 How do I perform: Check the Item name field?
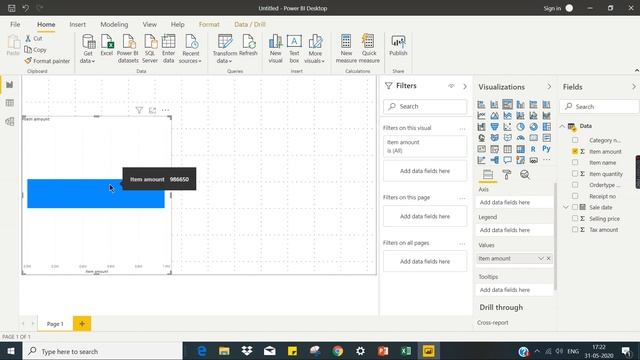[575, 162]
